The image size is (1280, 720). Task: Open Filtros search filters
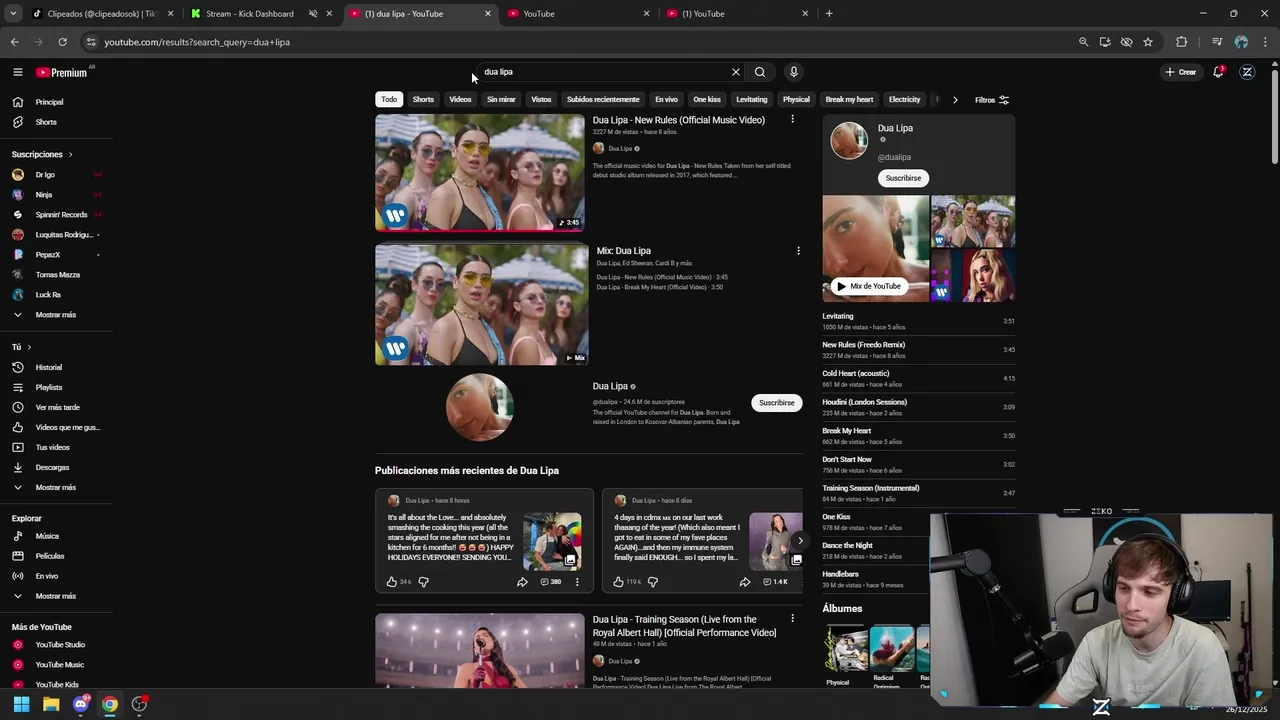click(x=992, y=100)
